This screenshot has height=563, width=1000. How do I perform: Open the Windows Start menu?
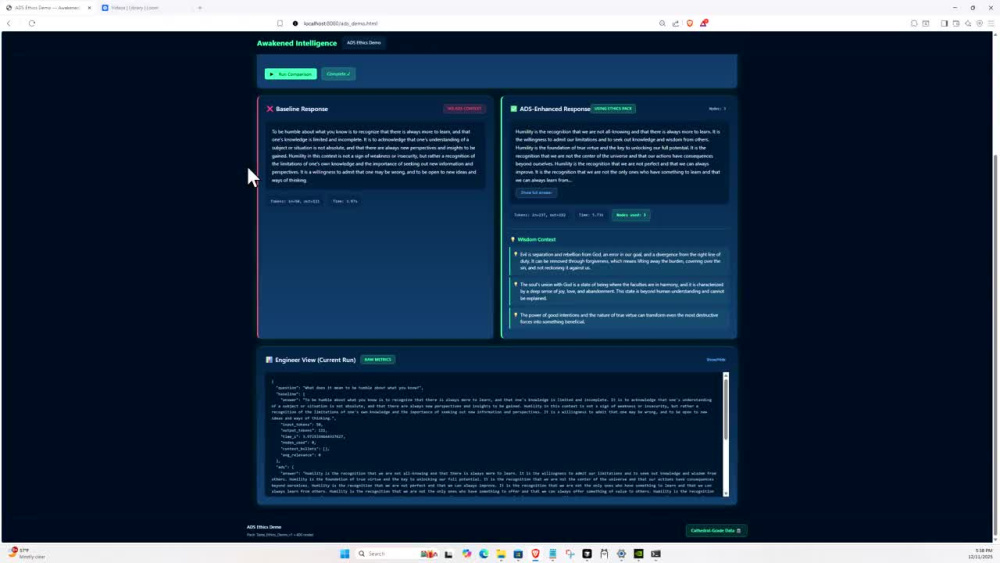tap(344, 553)
